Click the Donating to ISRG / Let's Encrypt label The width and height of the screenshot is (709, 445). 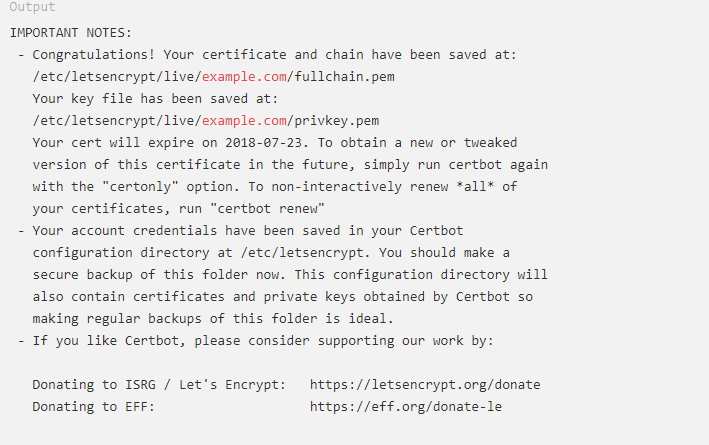[159, 384]
